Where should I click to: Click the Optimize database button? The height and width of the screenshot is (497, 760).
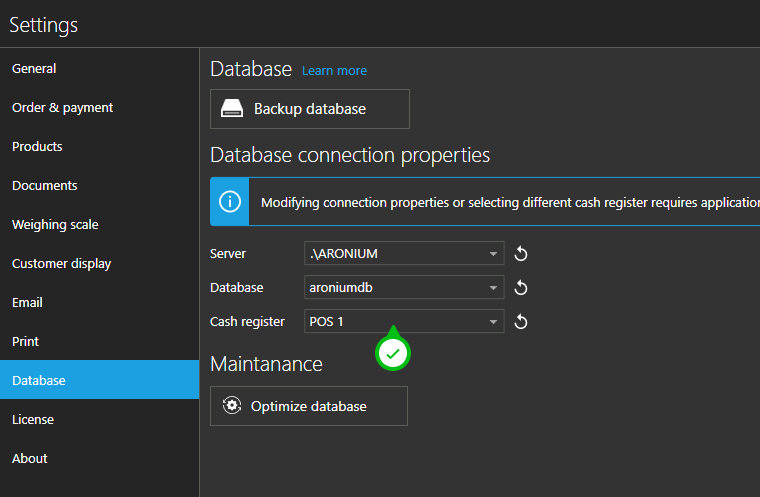point(309,406)
